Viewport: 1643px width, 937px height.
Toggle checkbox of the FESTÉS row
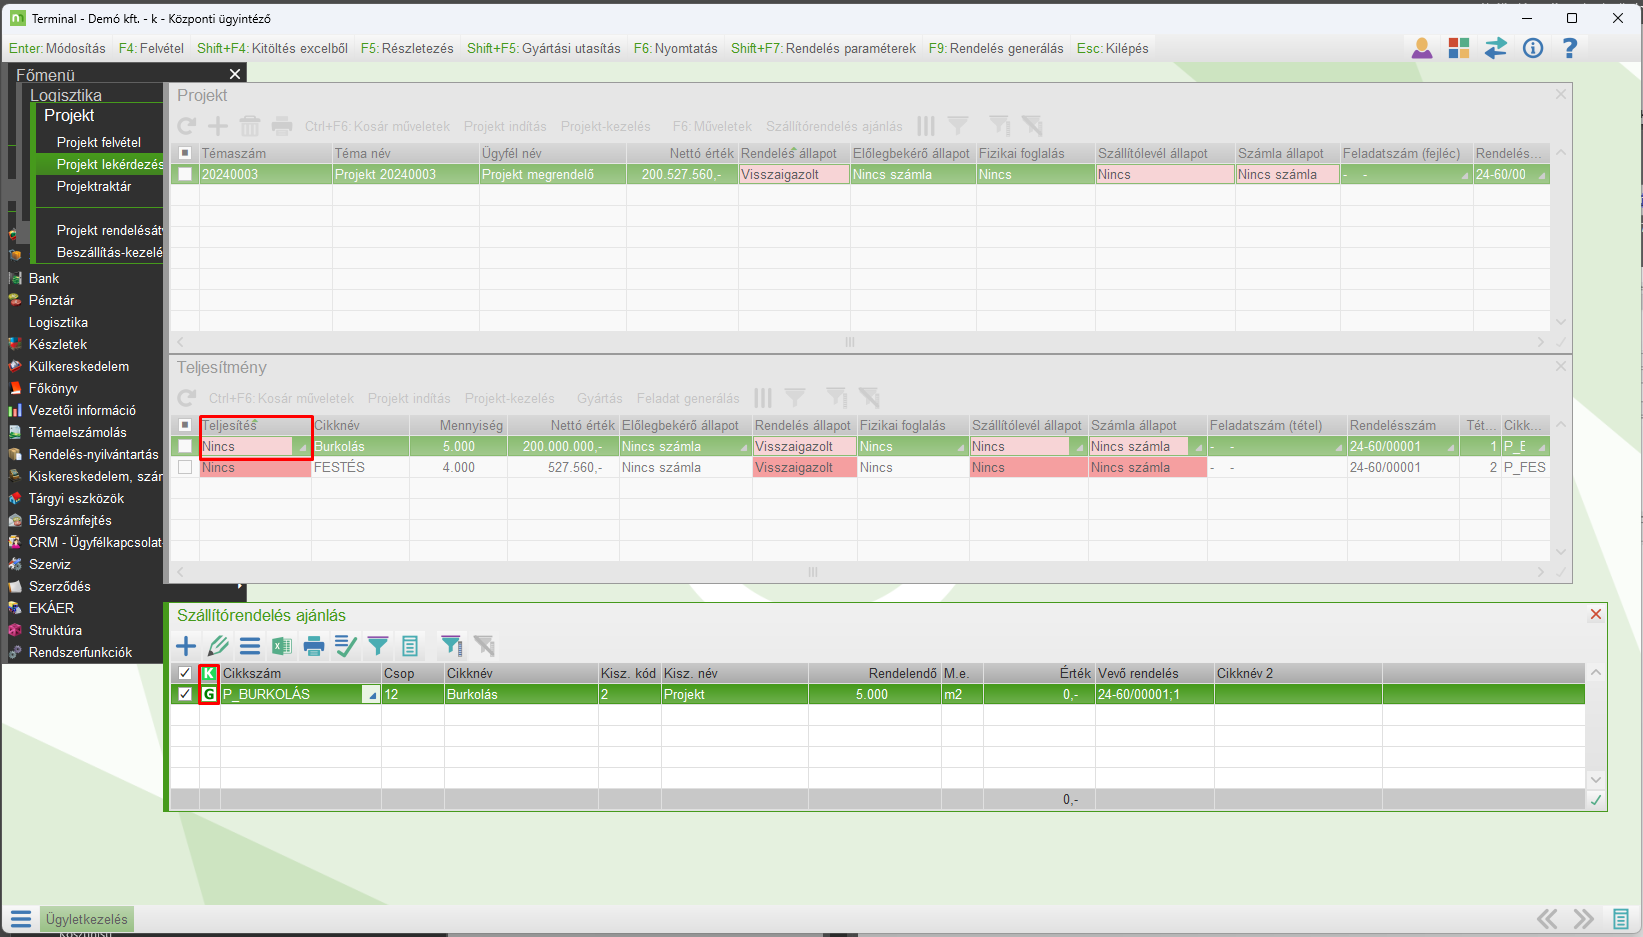coord(185,467)
